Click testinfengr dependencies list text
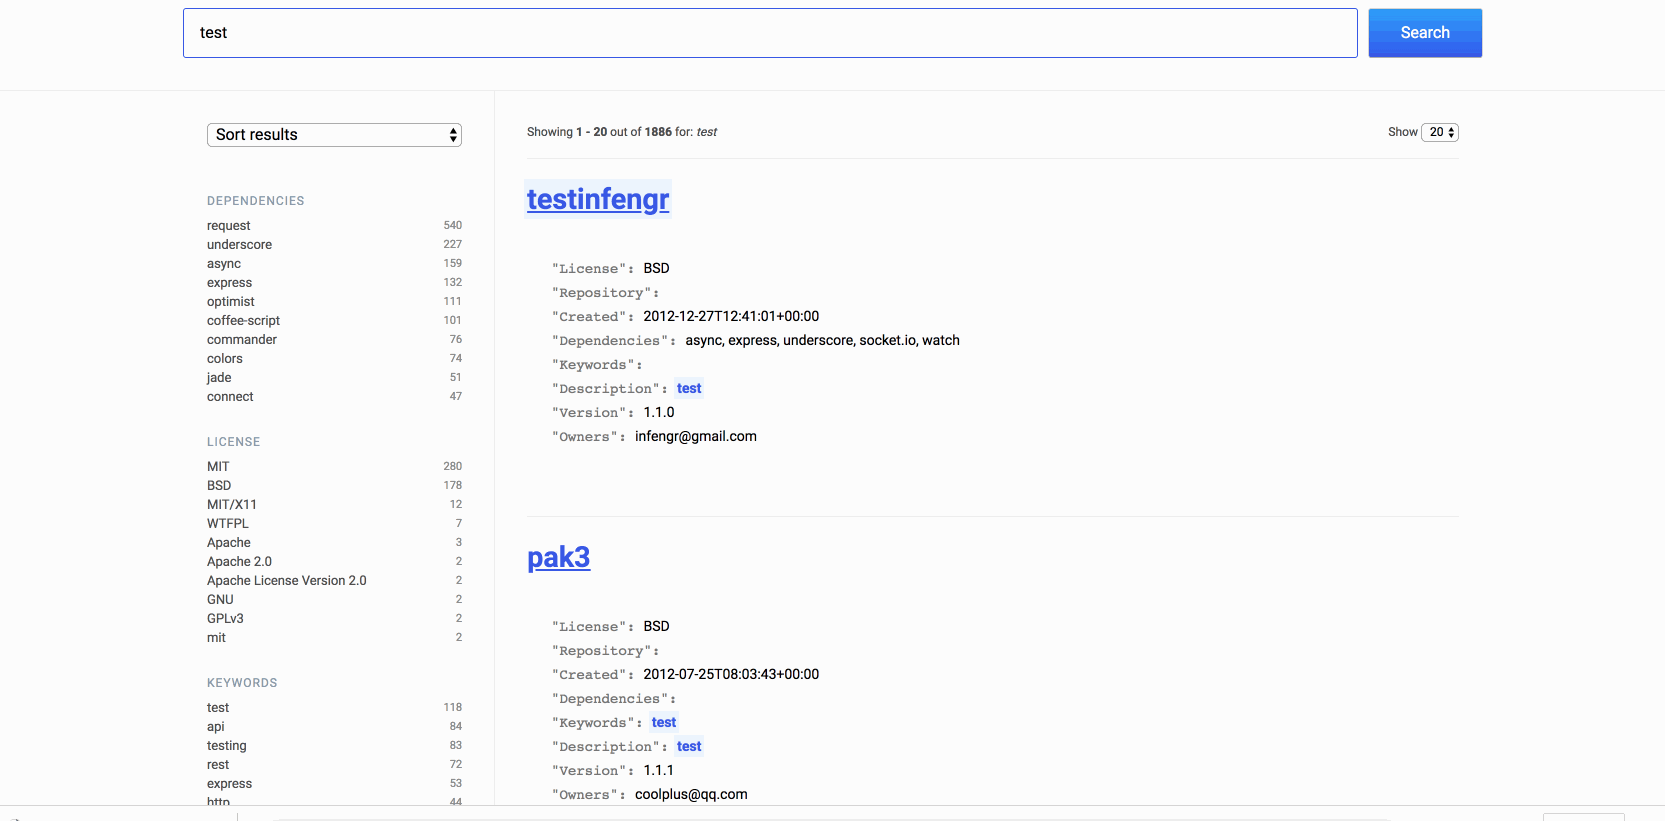The image size is (1665, 821). pos(822,340)
